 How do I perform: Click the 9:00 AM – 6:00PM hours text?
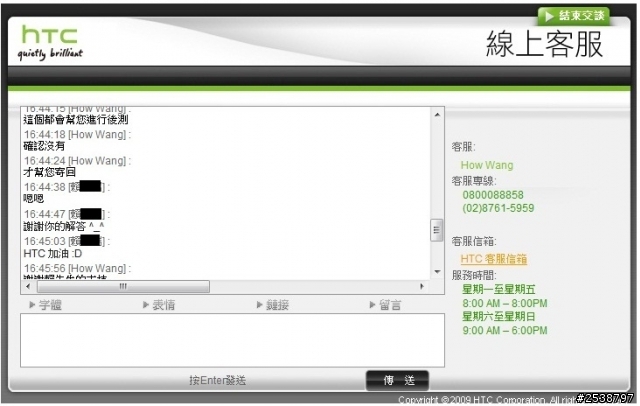coord(504,330)
